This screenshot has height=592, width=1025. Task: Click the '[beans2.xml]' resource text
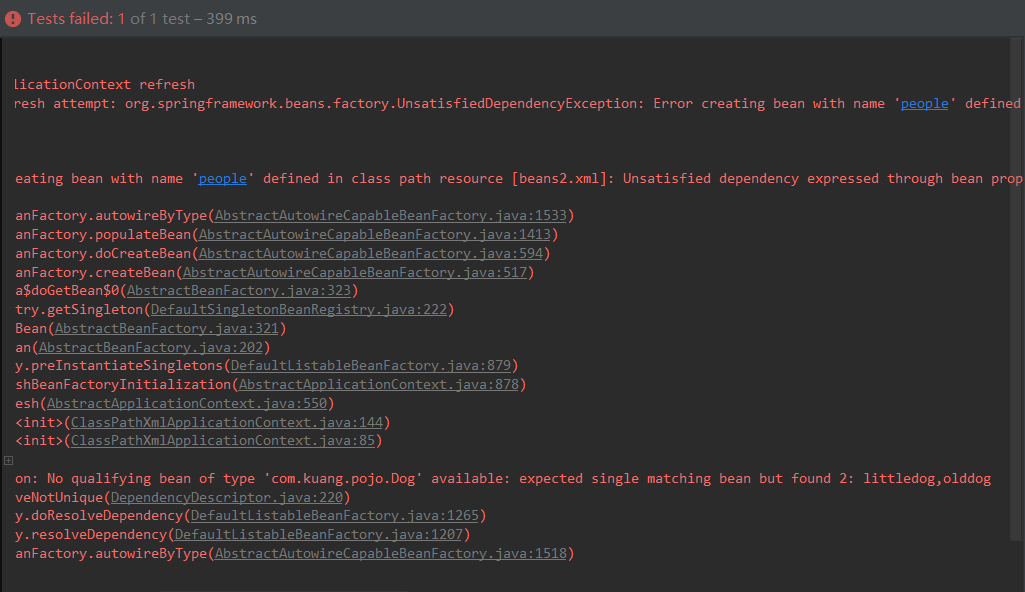pos(559,178)
